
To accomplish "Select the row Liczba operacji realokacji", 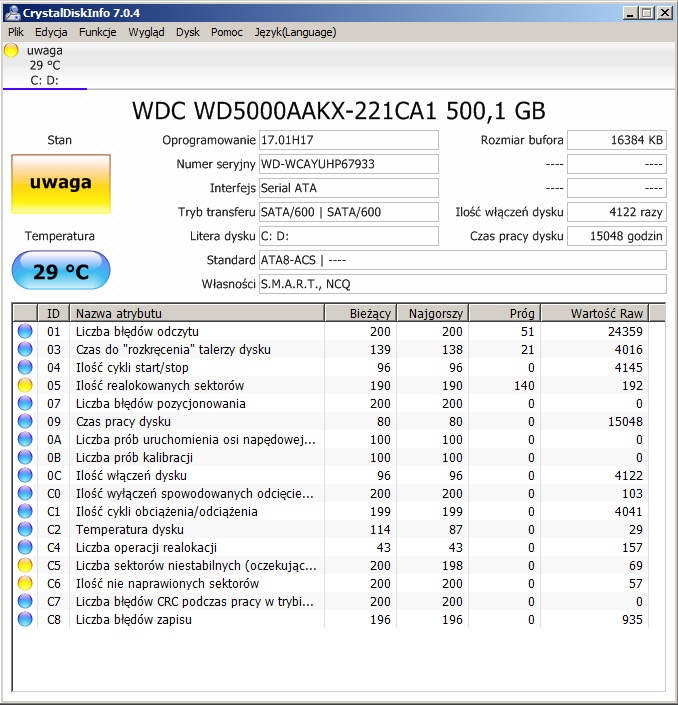I will pos(330,547).
